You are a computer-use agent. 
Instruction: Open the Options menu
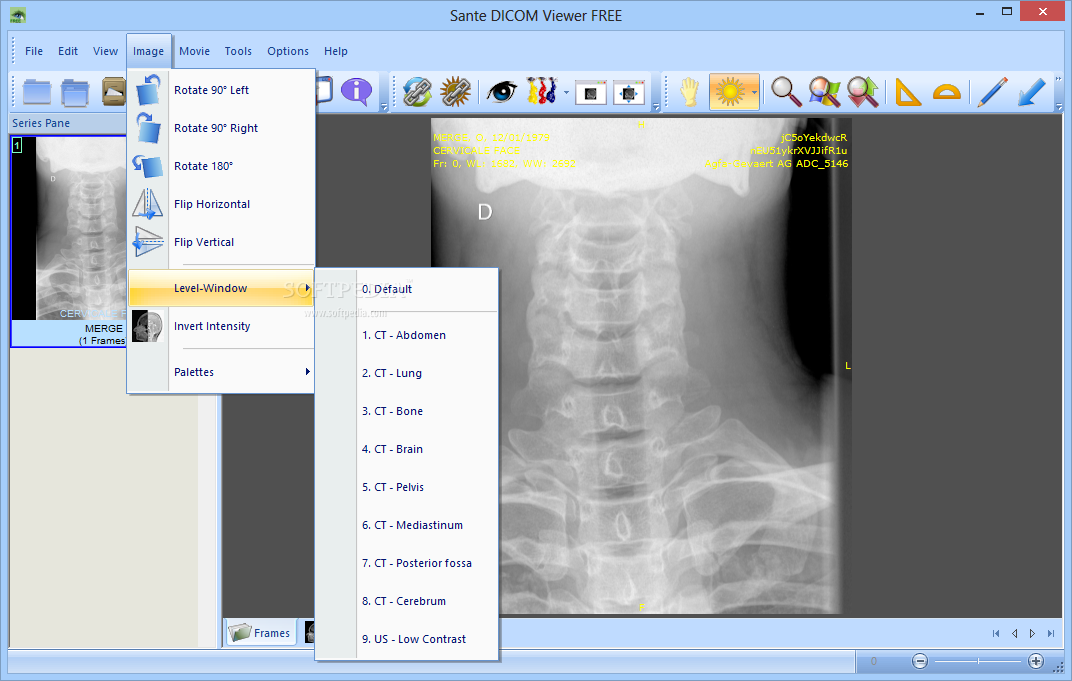pyautogui.click(x=288, y=51)
